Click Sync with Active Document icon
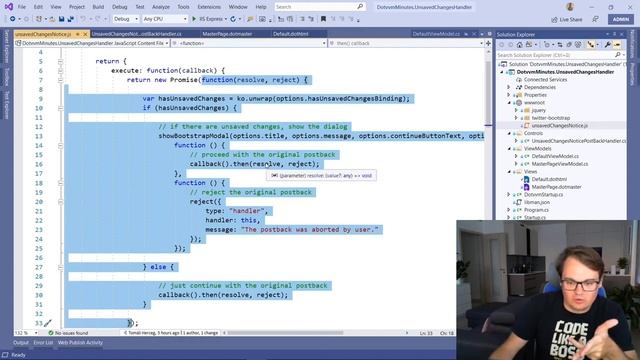This screenshot has height=360, width=640. pos(560,45)
